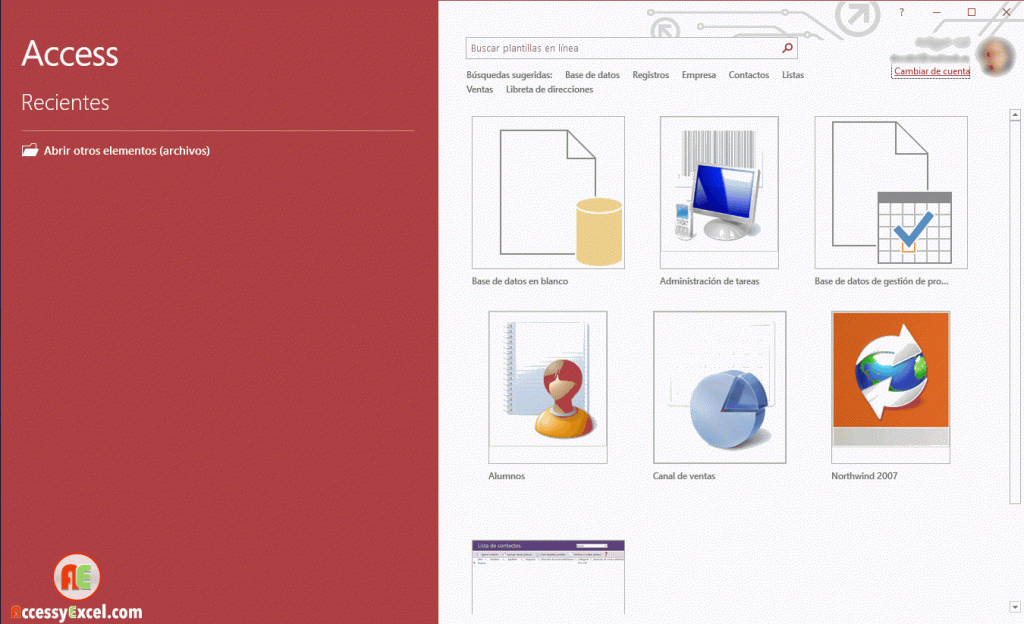The height and width of the screenshot is (624, 1024).
Task: Choose the Contactos search suggestion
Action: [x=748, y=74]
